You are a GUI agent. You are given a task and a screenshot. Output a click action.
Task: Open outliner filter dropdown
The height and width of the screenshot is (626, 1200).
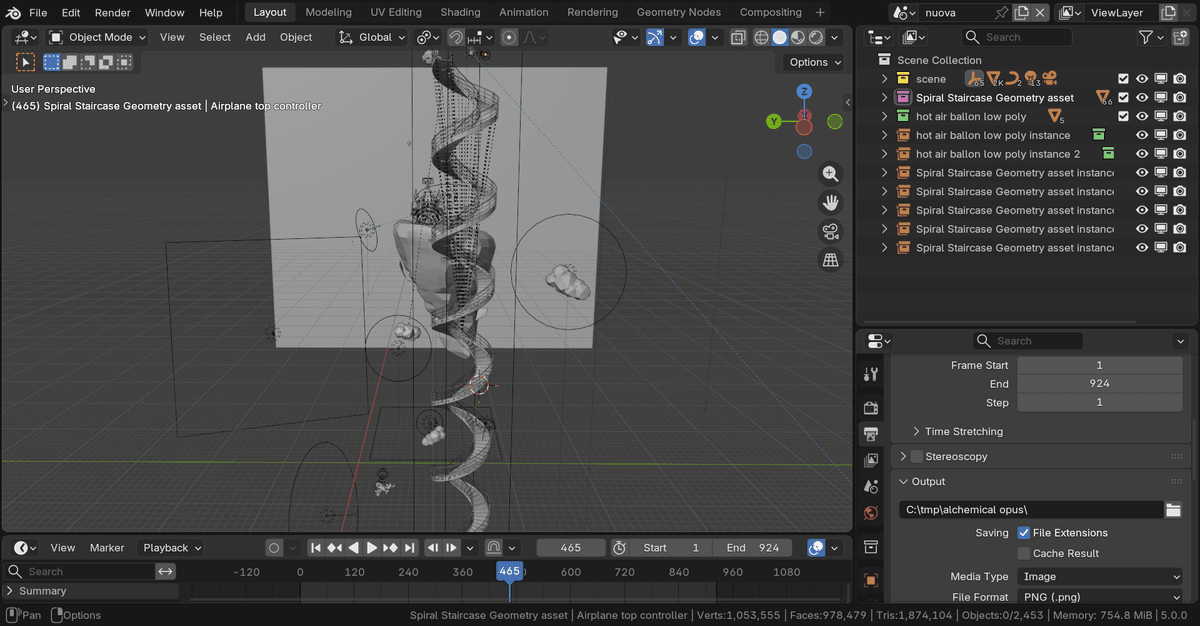point(1151,37)
